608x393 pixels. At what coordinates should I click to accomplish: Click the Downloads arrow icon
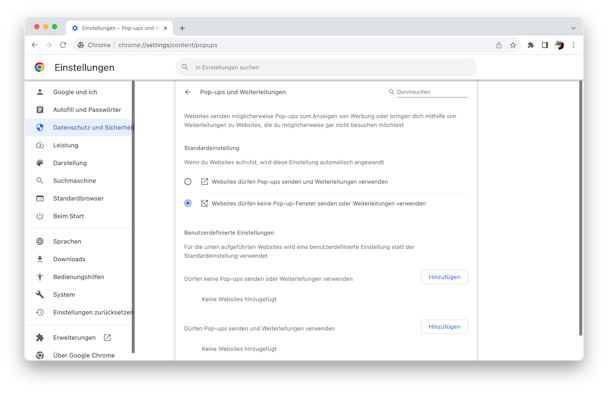point(40,259)
